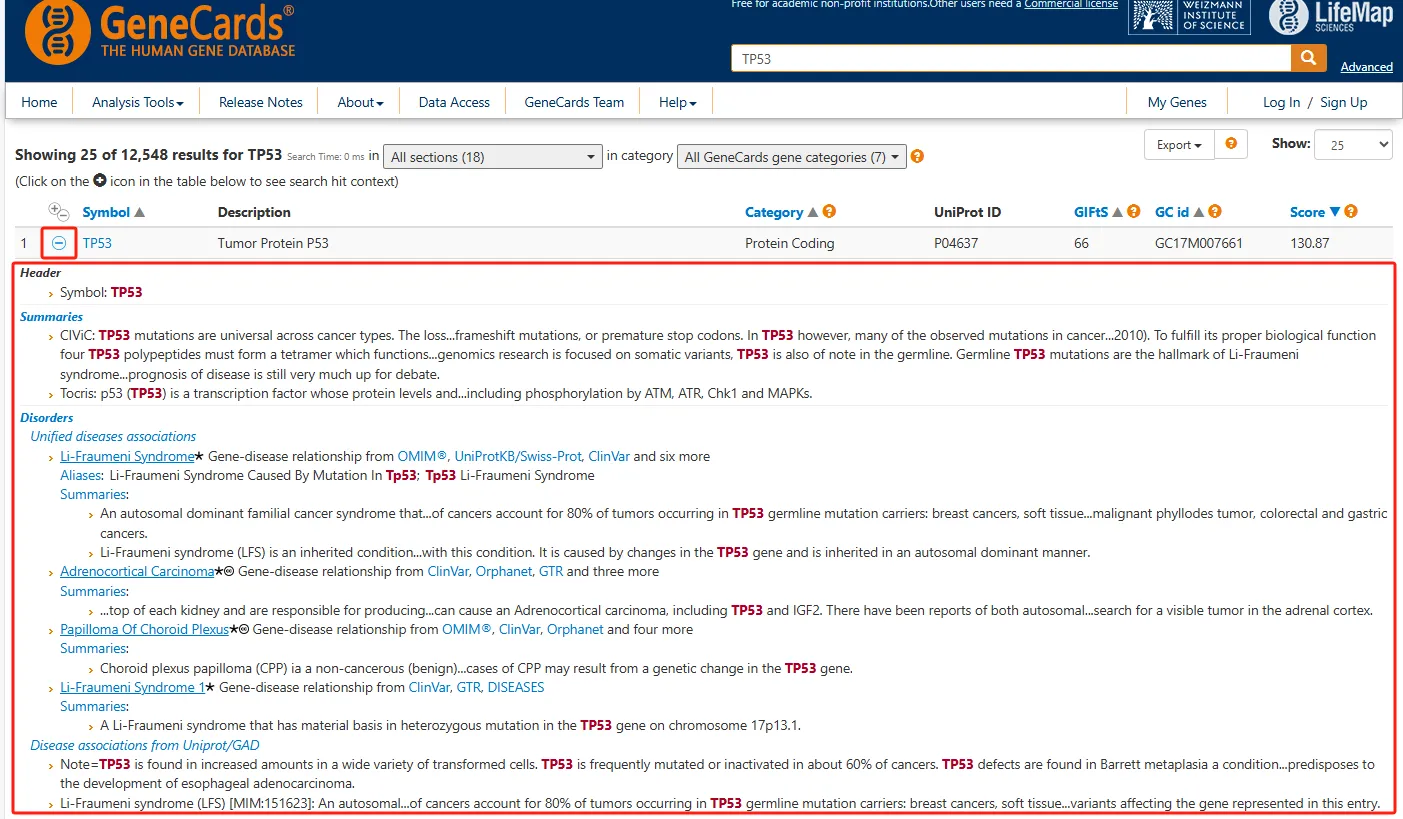The image size is (1403, 819).
Task: Click help icon beside Score column
Action: [x=1351, y=212]
